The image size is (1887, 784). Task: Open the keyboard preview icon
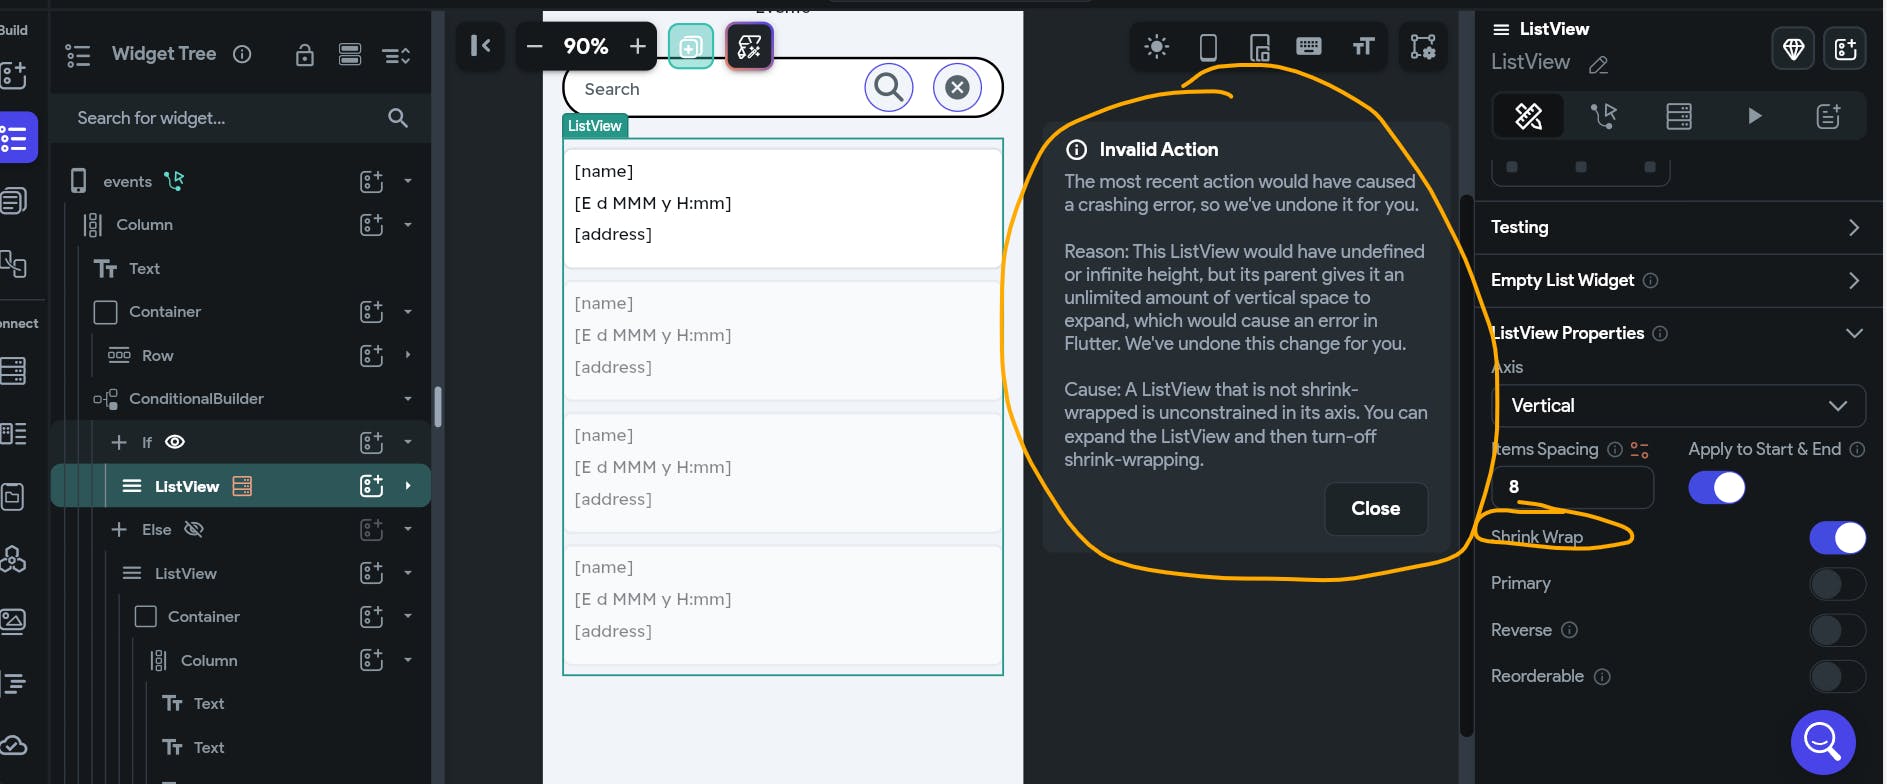click(1308, 47)
